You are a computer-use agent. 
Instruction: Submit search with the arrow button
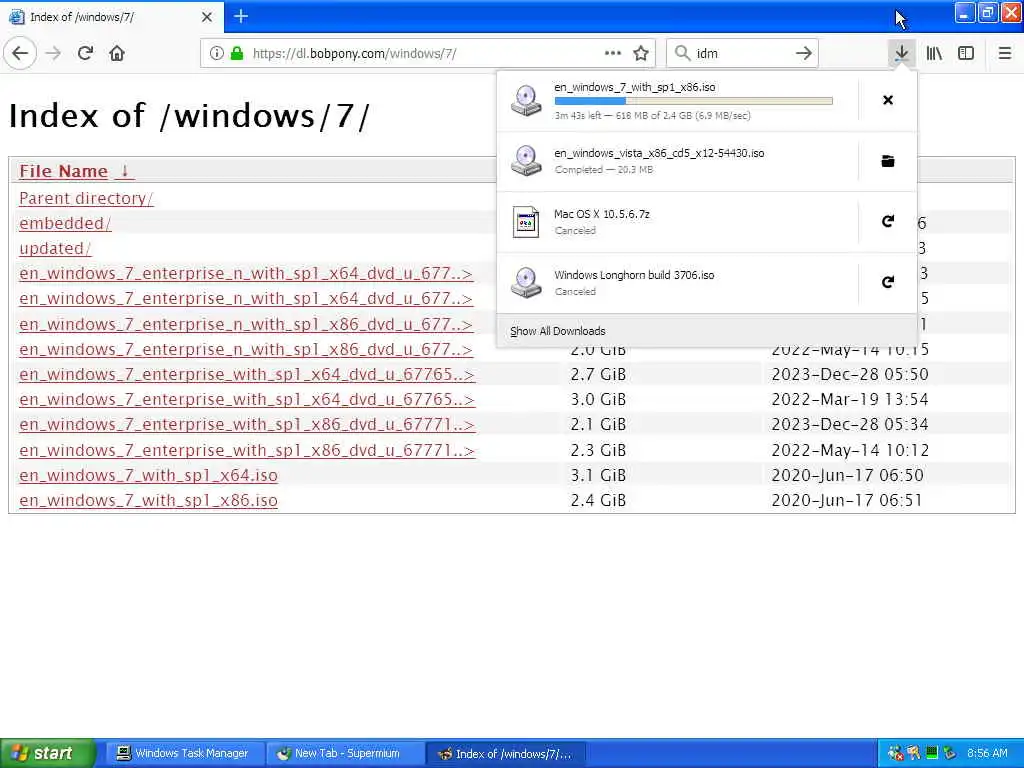[x=804, y=54]
